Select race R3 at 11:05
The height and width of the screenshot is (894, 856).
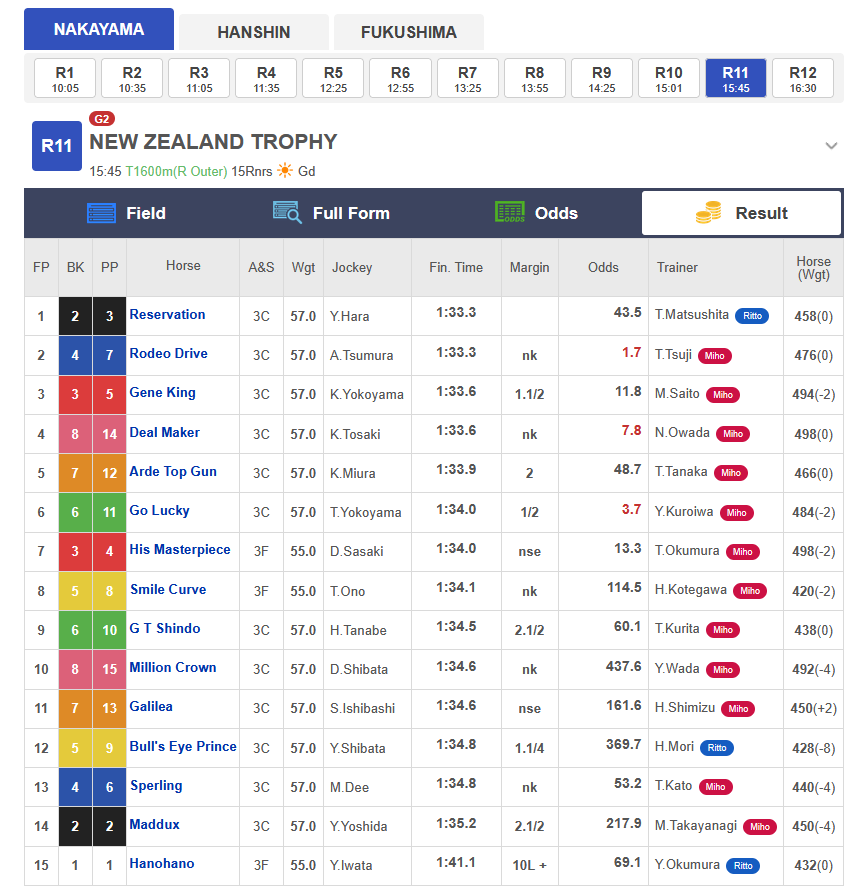(199, 79)
